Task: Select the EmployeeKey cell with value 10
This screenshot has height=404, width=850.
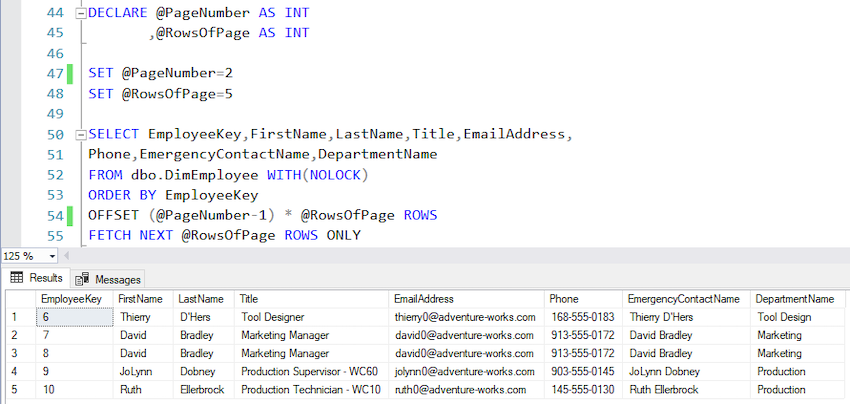Action: 74,390
